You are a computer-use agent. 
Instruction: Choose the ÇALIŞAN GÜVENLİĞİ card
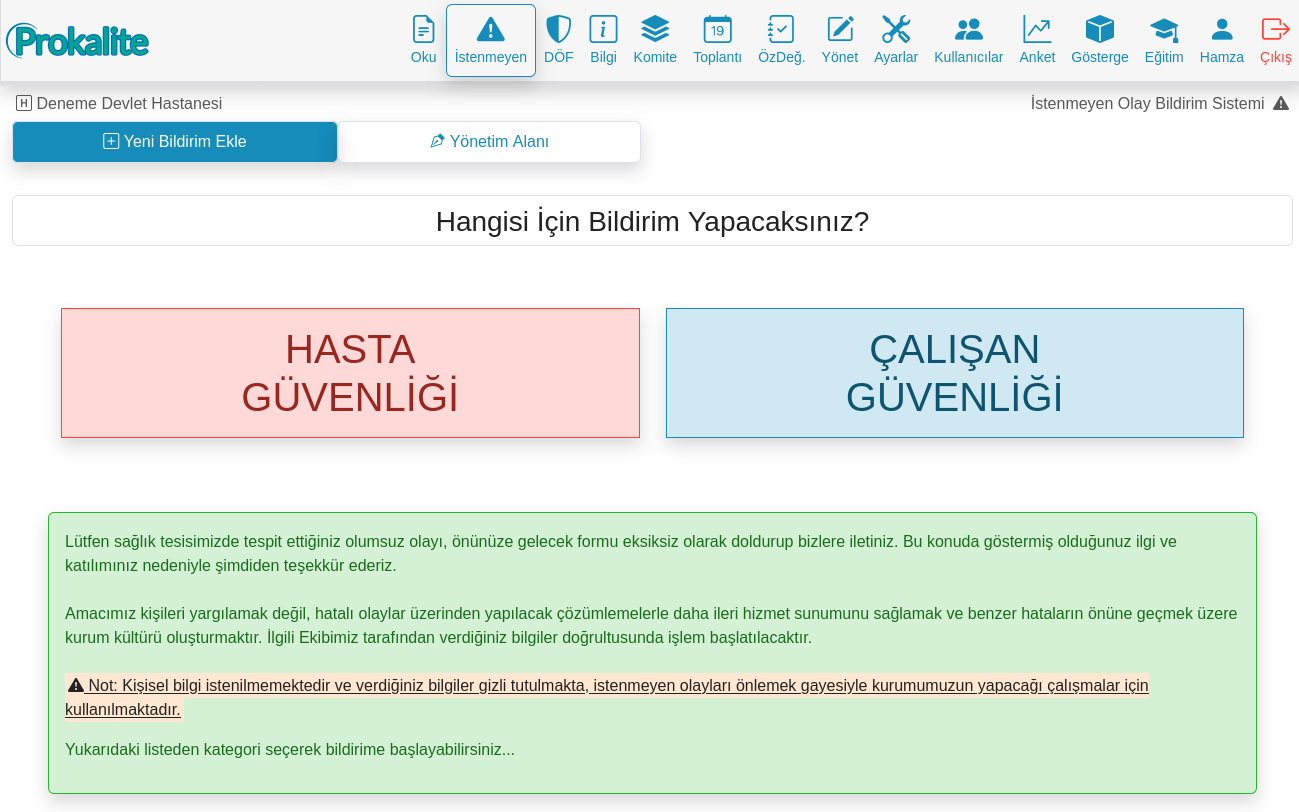[955, 373]
